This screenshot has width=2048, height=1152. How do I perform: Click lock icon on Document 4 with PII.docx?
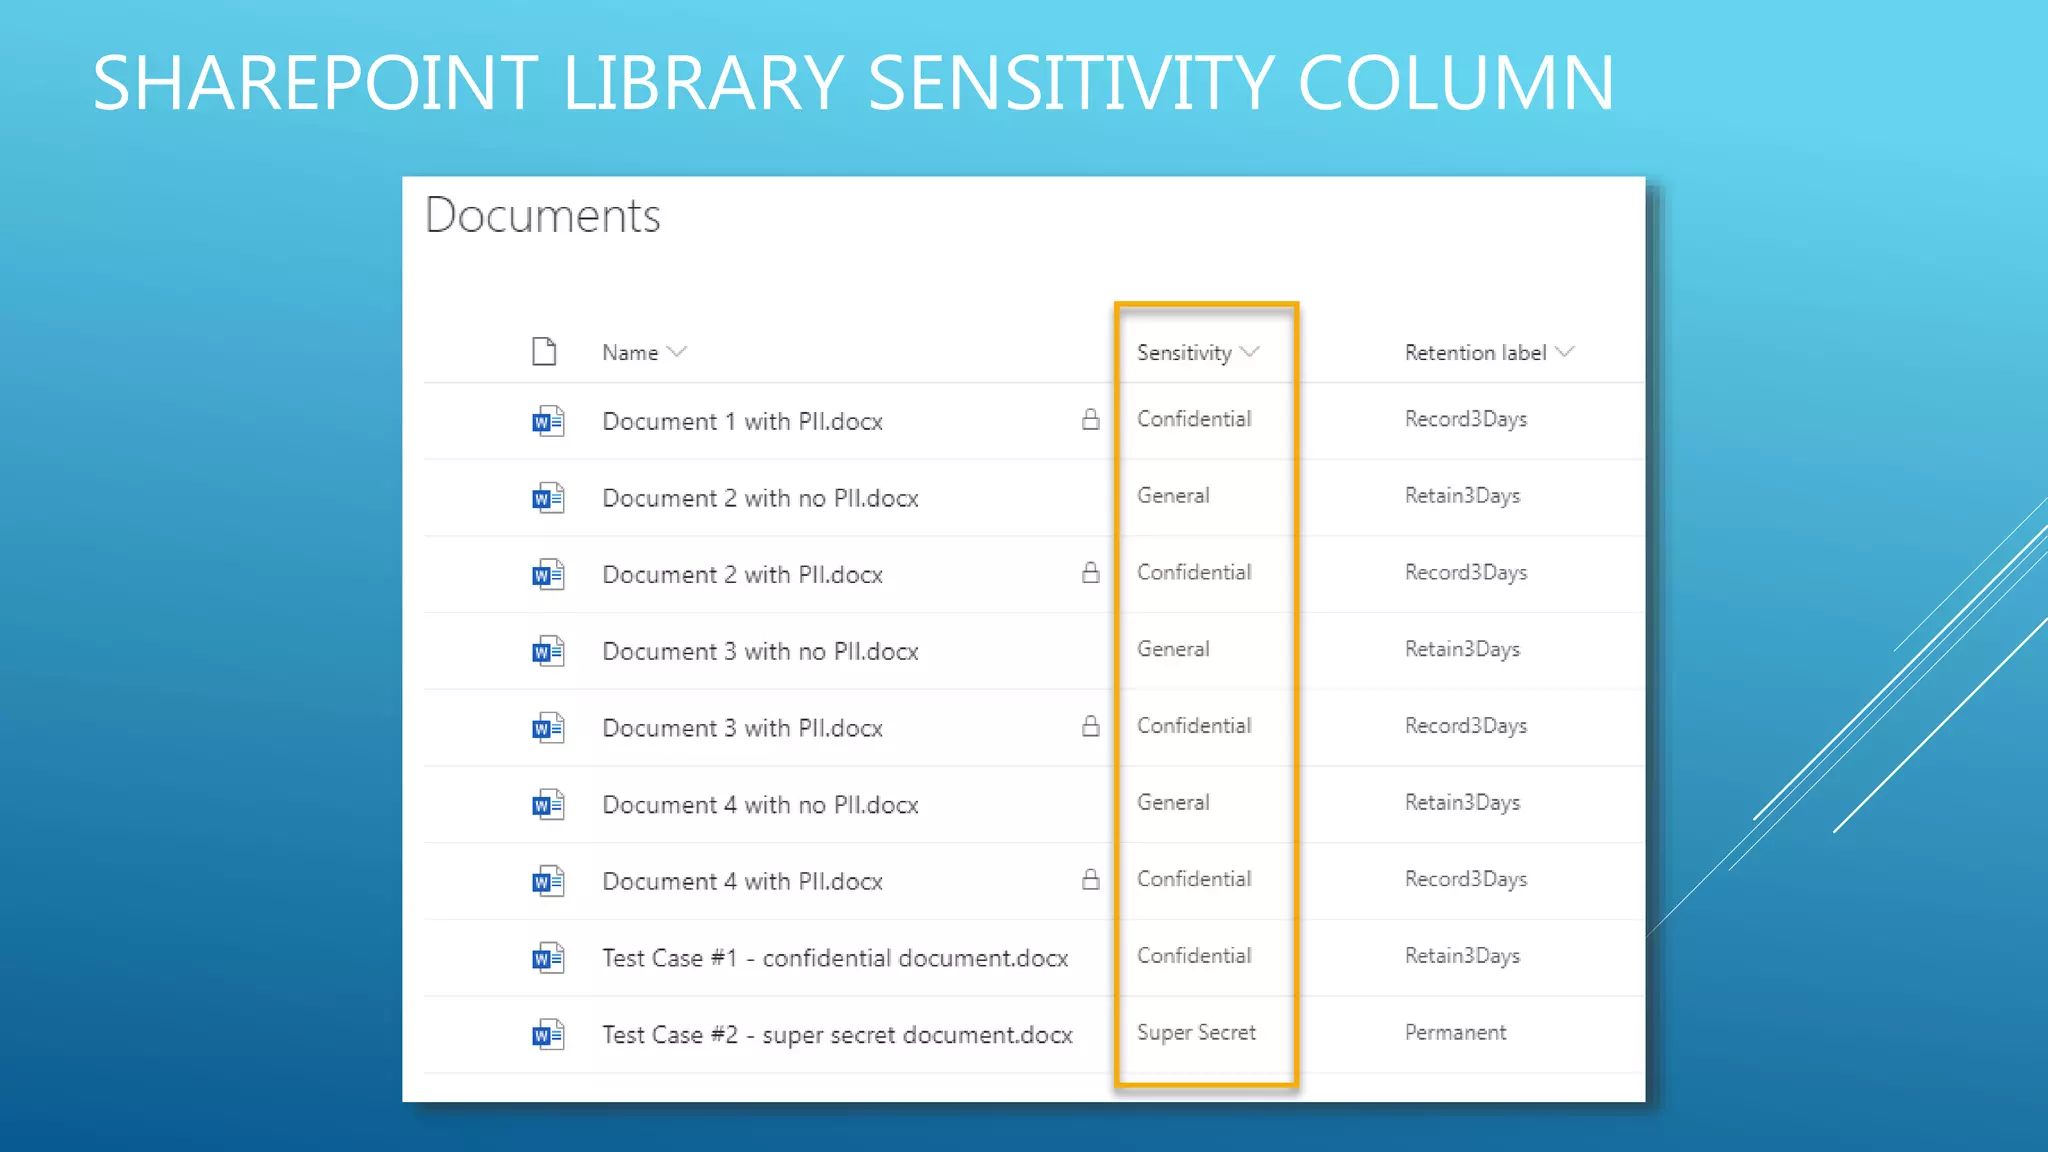1091,879
